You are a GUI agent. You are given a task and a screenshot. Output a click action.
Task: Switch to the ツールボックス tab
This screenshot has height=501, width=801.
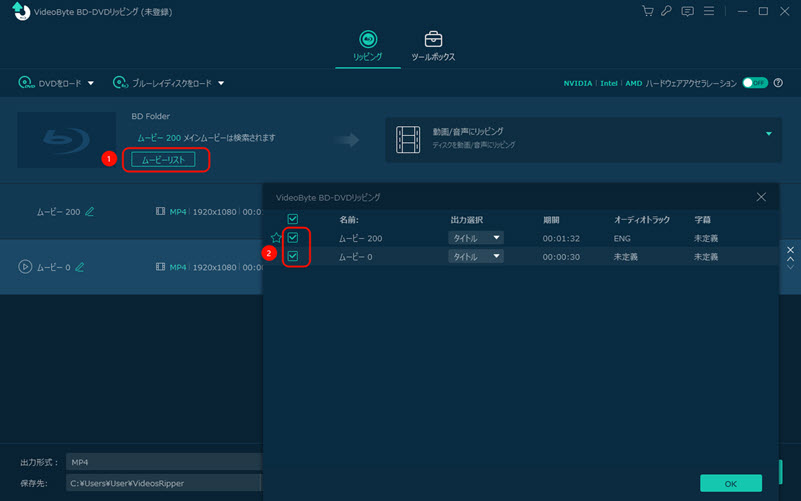click(433, 46)
